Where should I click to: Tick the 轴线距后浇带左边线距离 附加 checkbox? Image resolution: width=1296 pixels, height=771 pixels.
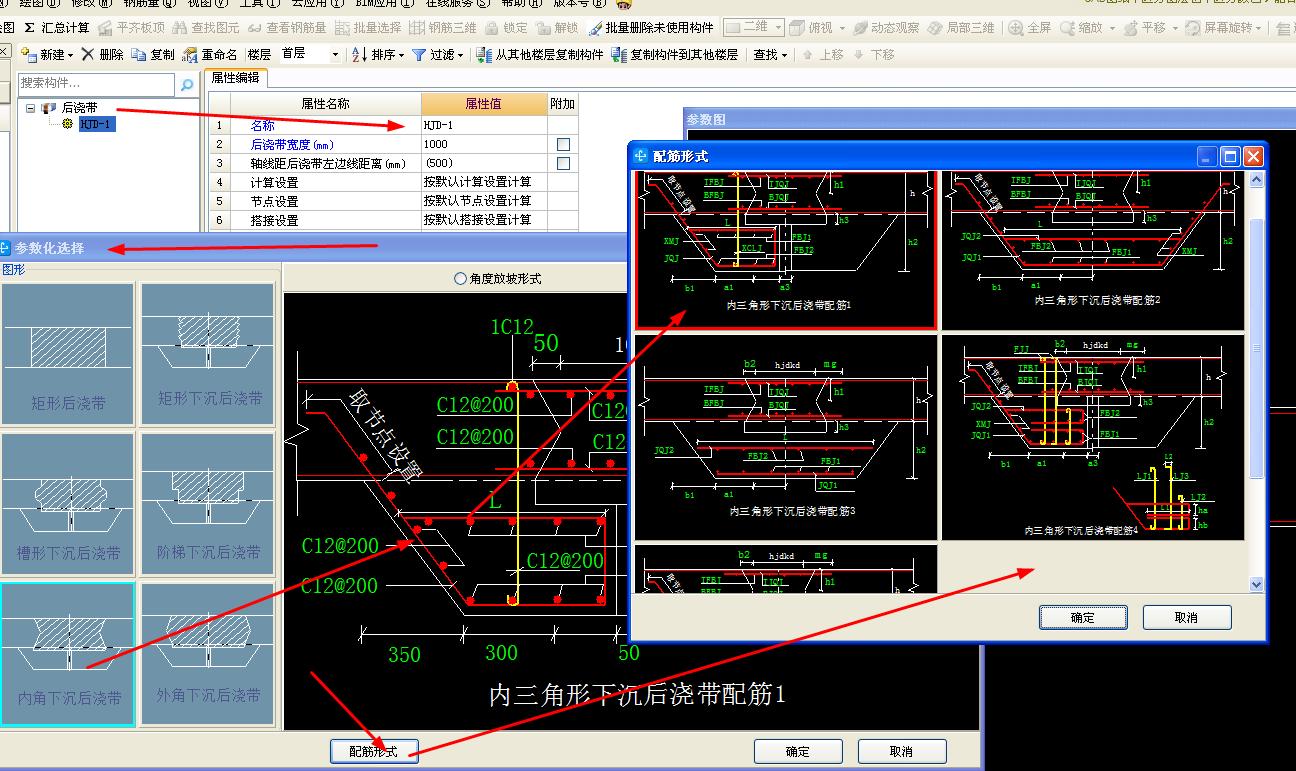[563, 163]
